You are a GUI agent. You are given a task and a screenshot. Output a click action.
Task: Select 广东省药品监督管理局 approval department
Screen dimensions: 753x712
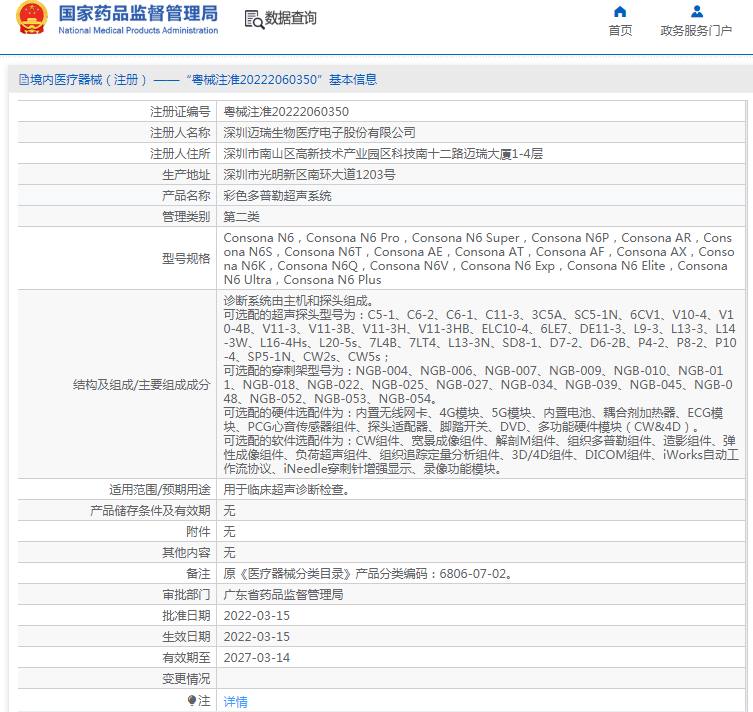click(283, 595)
